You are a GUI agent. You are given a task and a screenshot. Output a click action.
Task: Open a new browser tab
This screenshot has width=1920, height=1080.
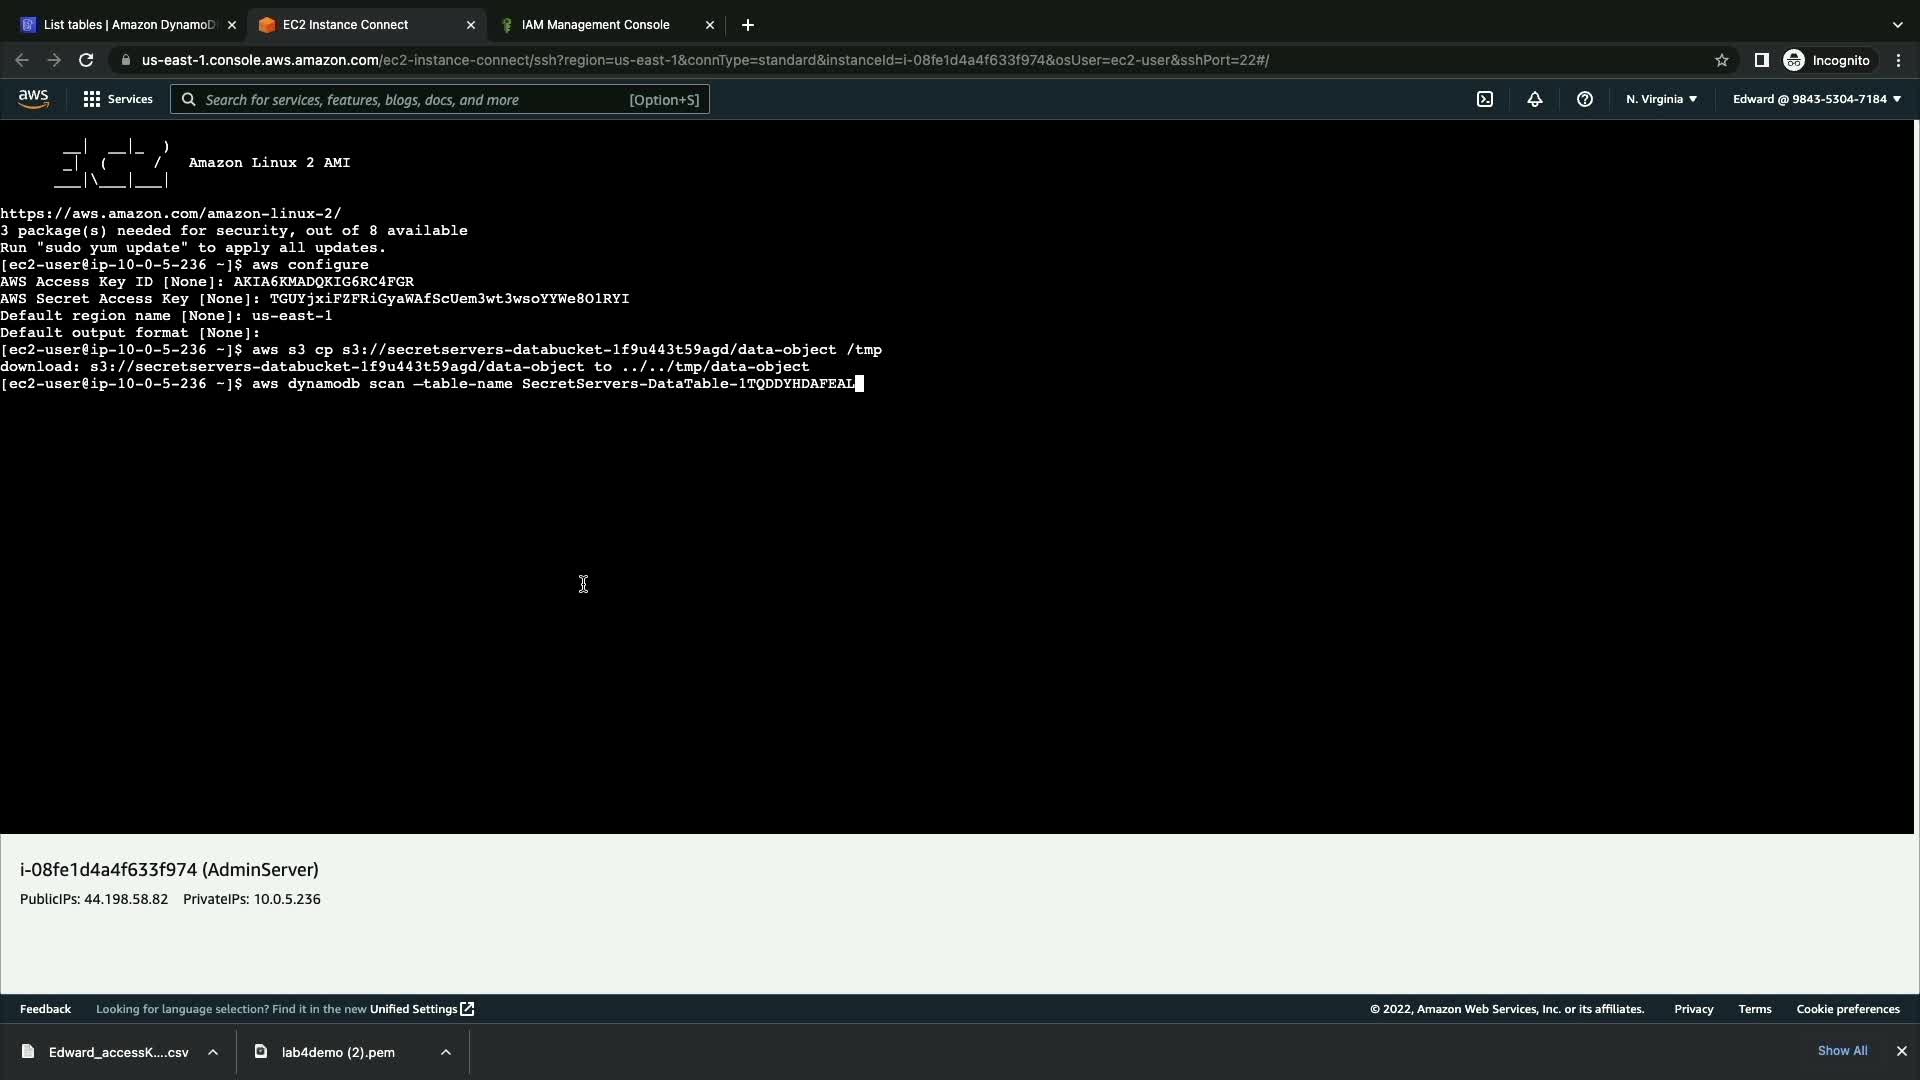pyautogui.click(x=748, y=25)
